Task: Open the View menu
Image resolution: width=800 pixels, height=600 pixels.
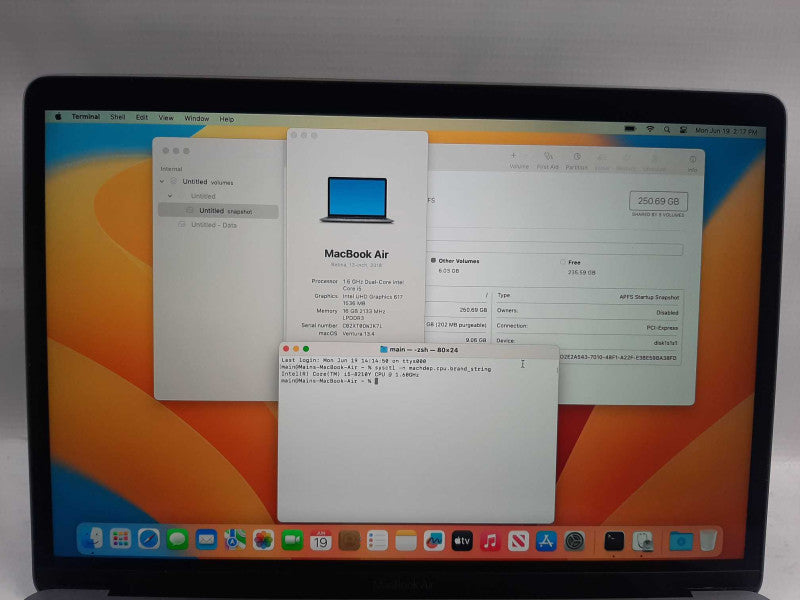Action: 166,118
